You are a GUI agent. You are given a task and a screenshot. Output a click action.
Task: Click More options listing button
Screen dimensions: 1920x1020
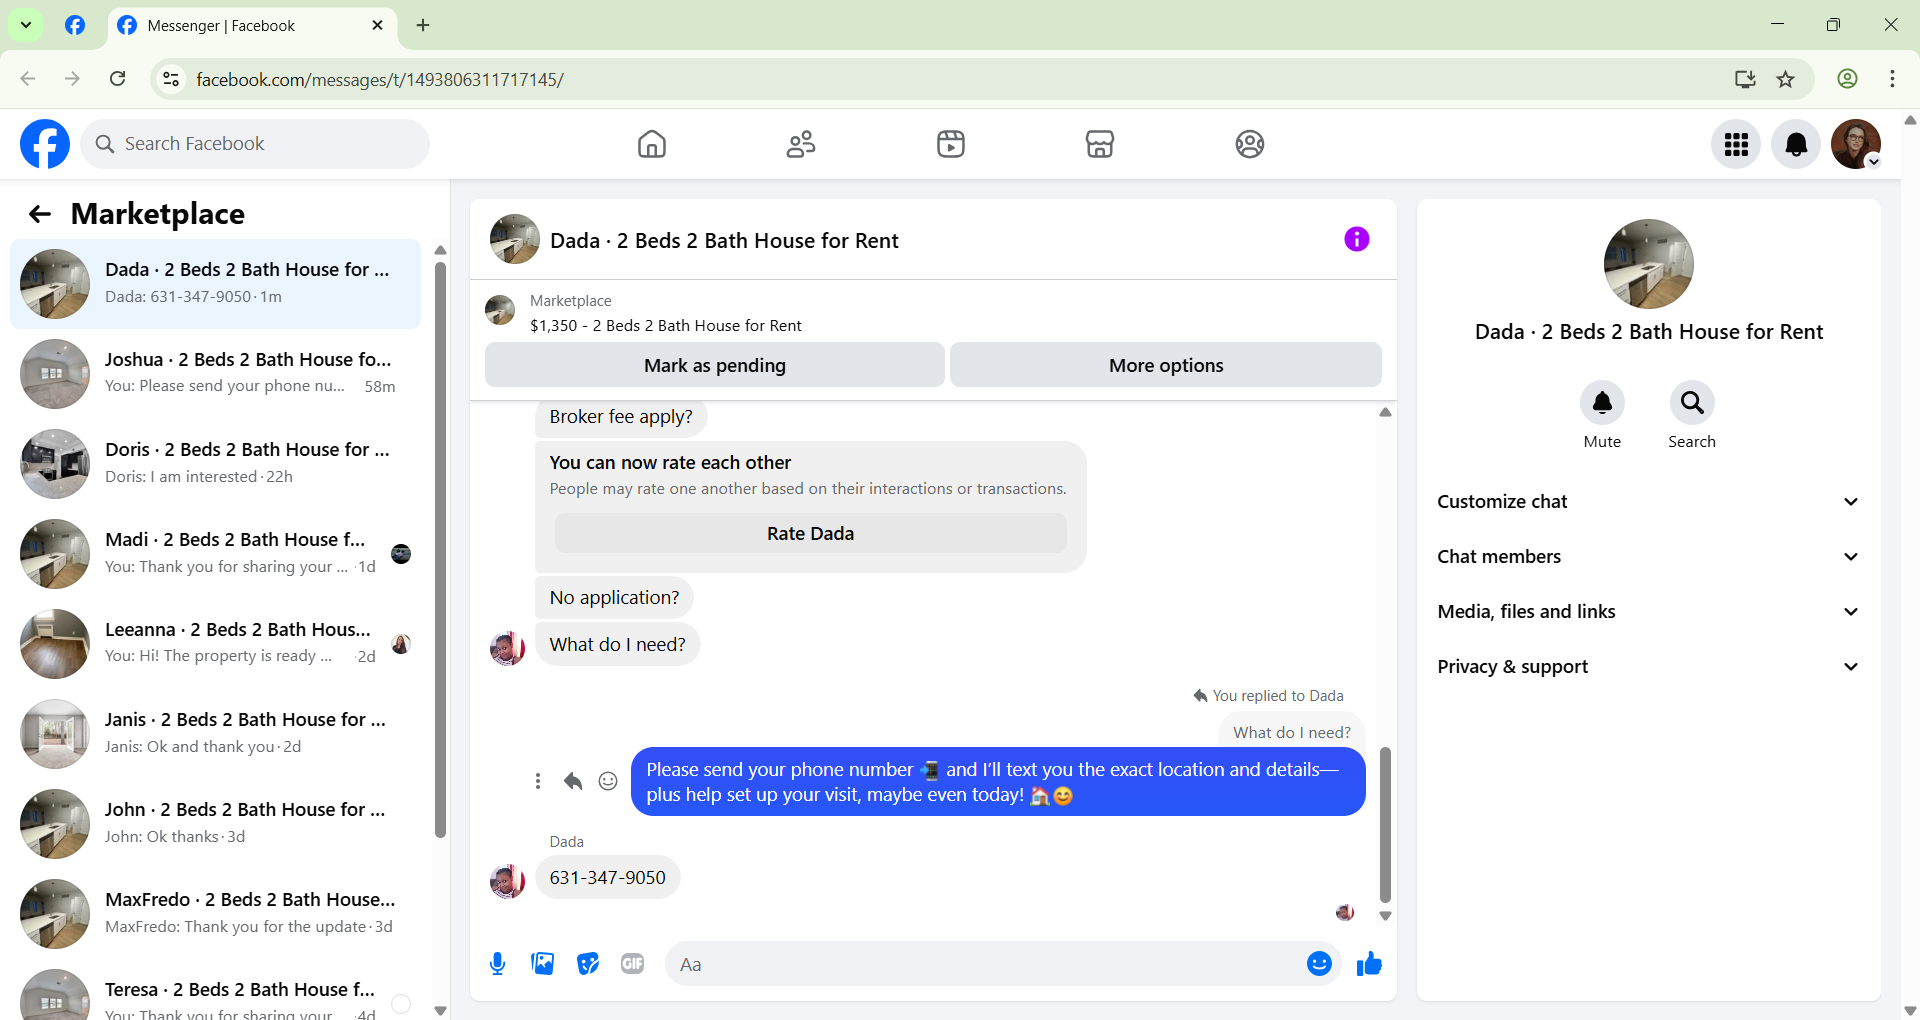point(1166,365)
